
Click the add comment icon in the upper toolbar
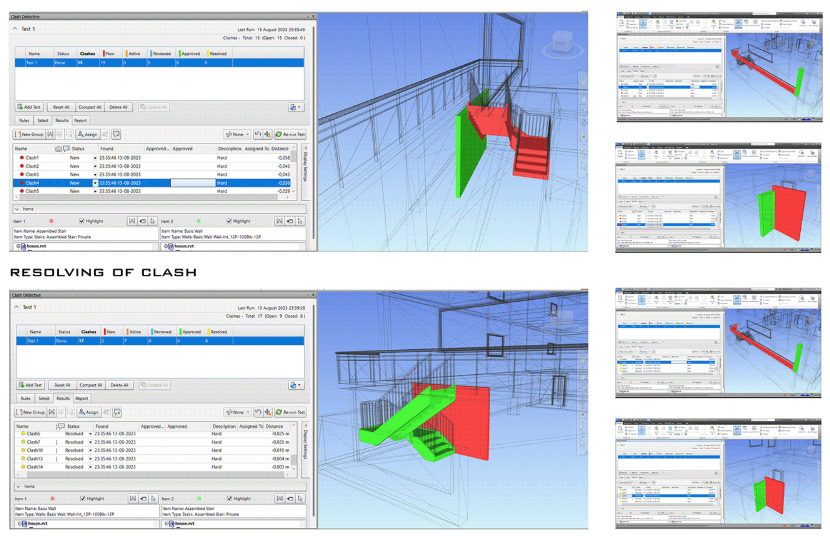point(117,133)
